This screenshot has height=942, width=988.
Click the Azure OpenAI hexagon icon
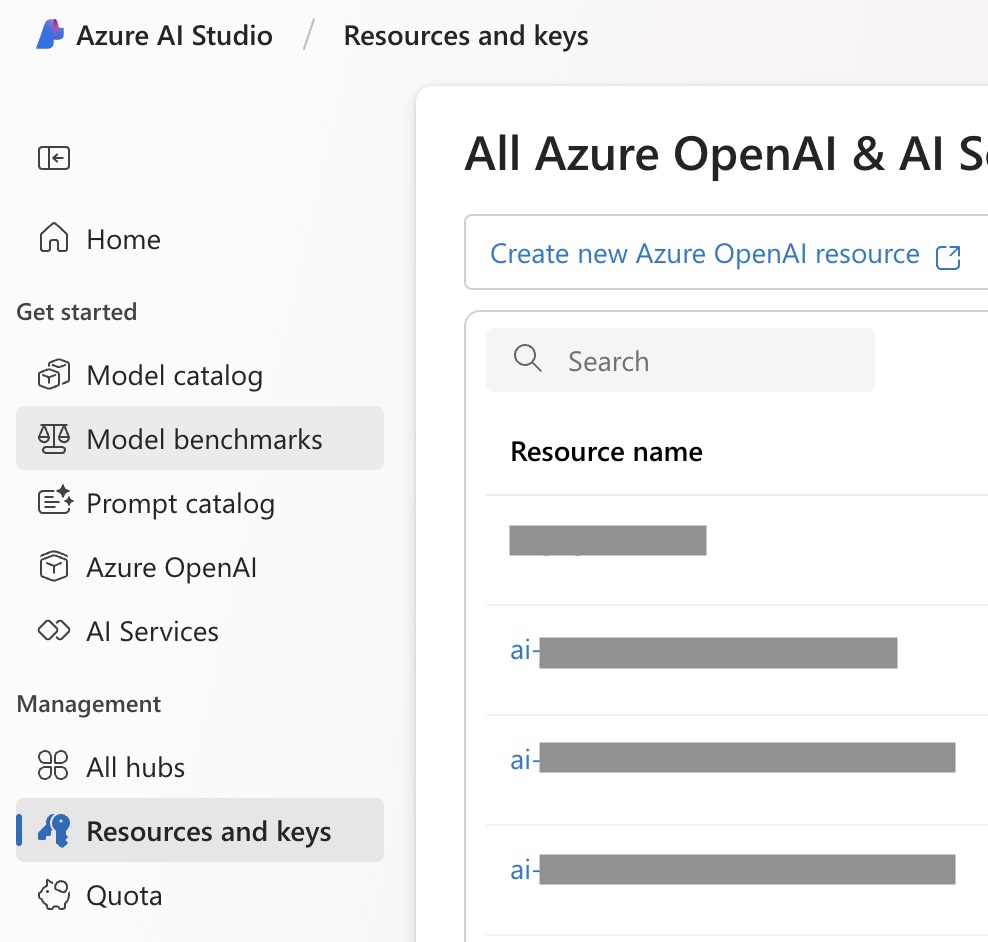[54, 567]
